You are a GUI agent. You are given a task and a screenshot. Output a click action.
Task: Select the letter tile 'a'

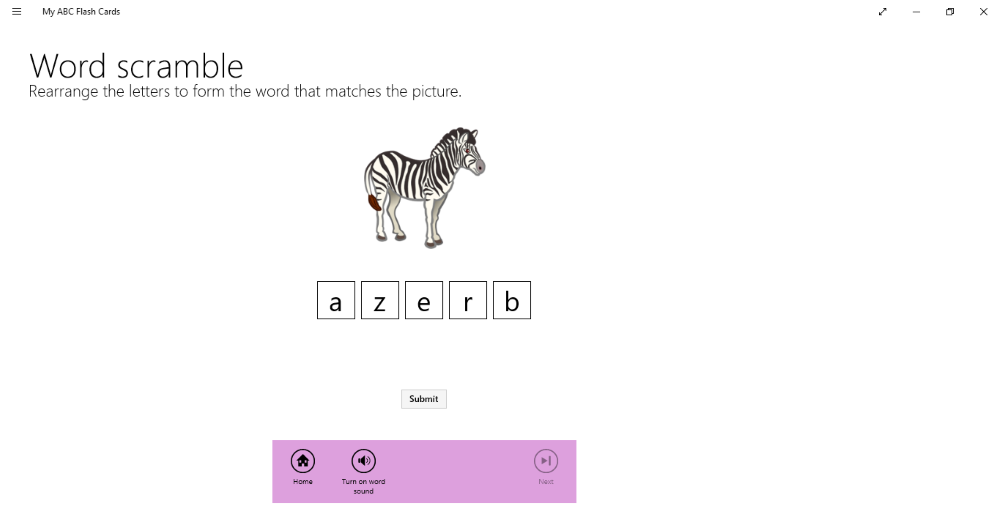pos(336,300)
